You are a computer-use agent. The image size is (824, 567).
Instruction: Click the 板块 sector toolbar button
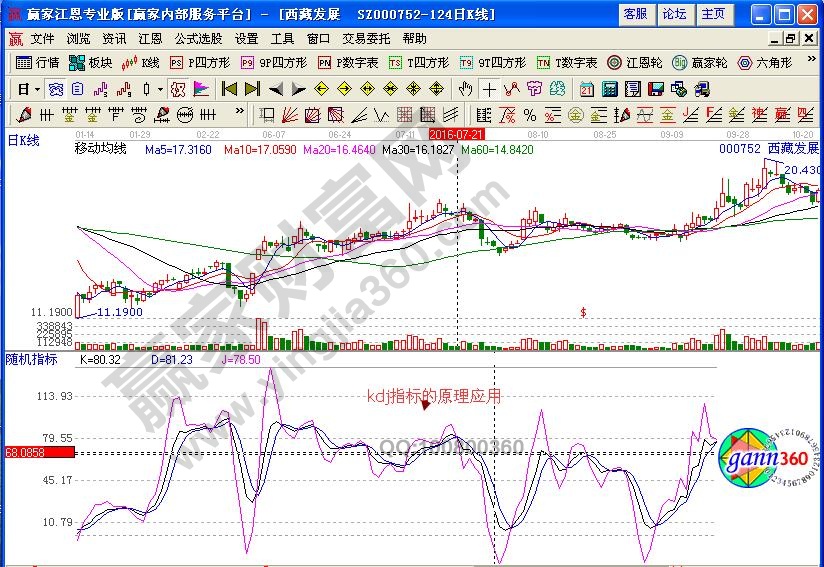(90, 62)
